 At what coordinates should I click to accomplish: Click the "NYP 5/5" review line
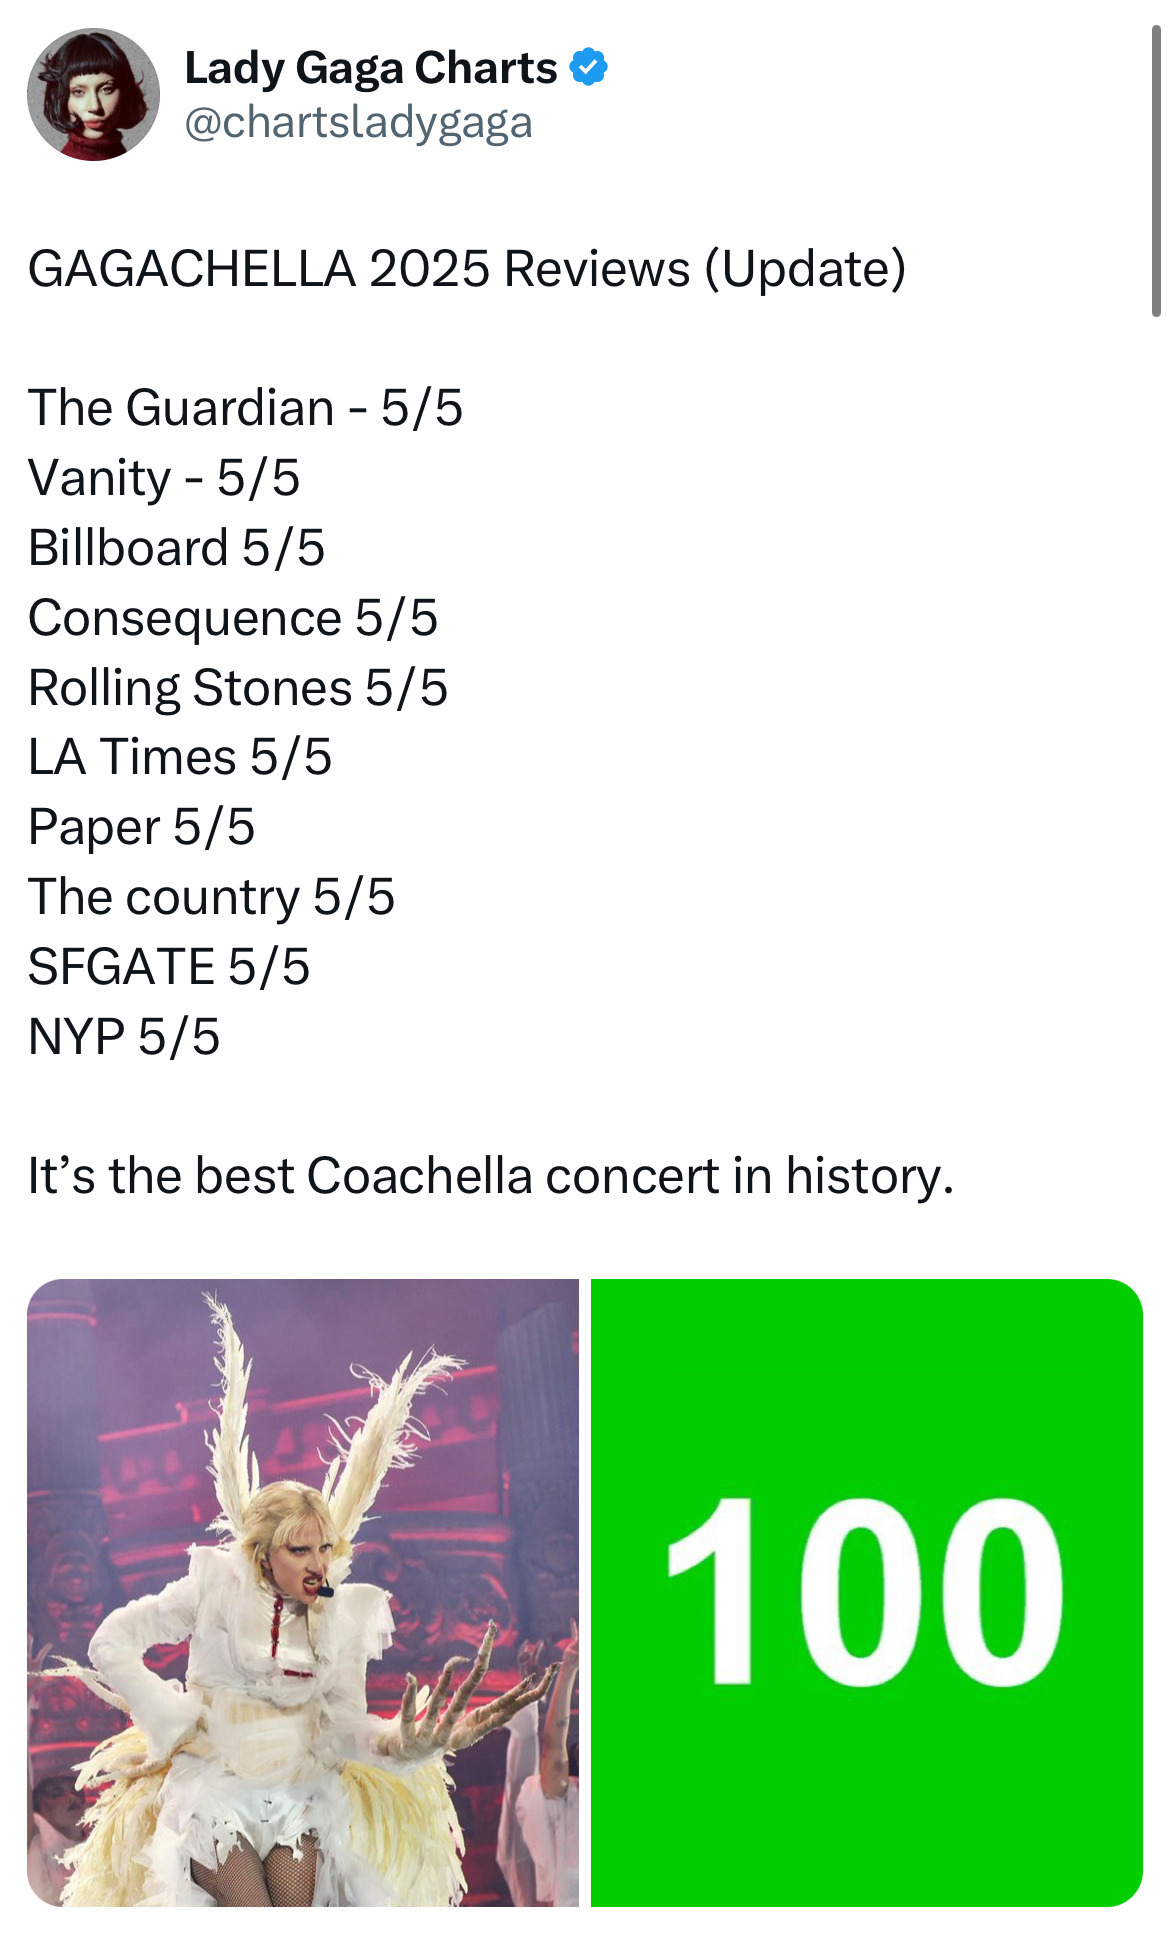123,1037
